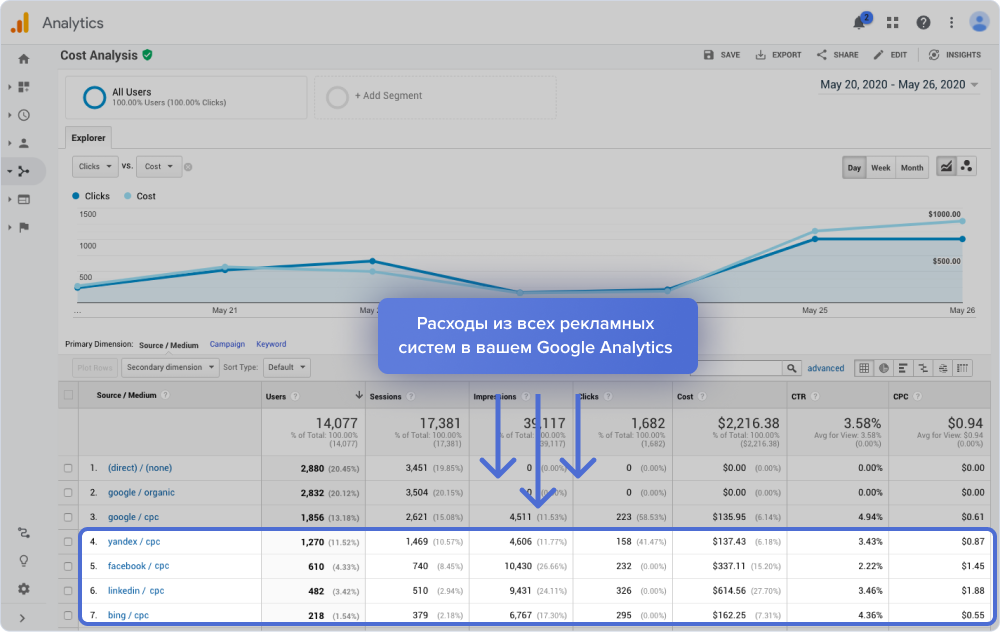Open the Sort Type Default dropdown
The height and width of the screenshot is (632, 1000).
[x=286, y=367]
